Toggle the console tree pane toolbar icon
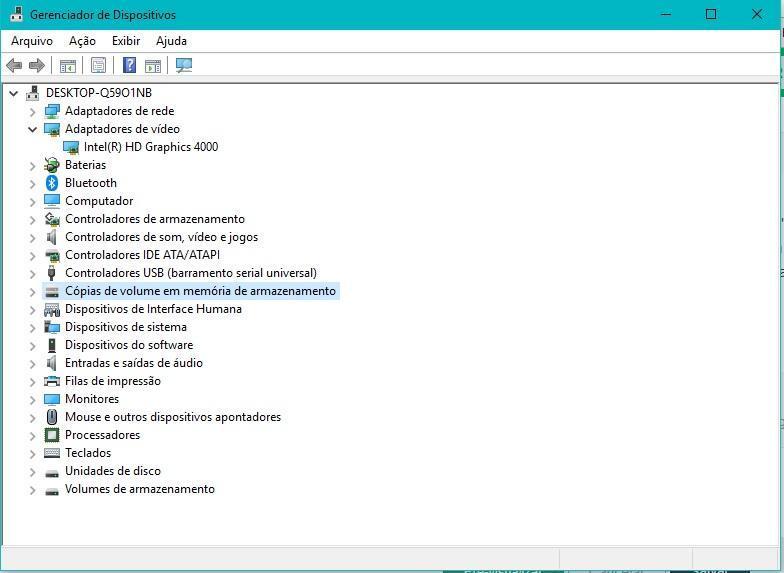 point(68,66)
